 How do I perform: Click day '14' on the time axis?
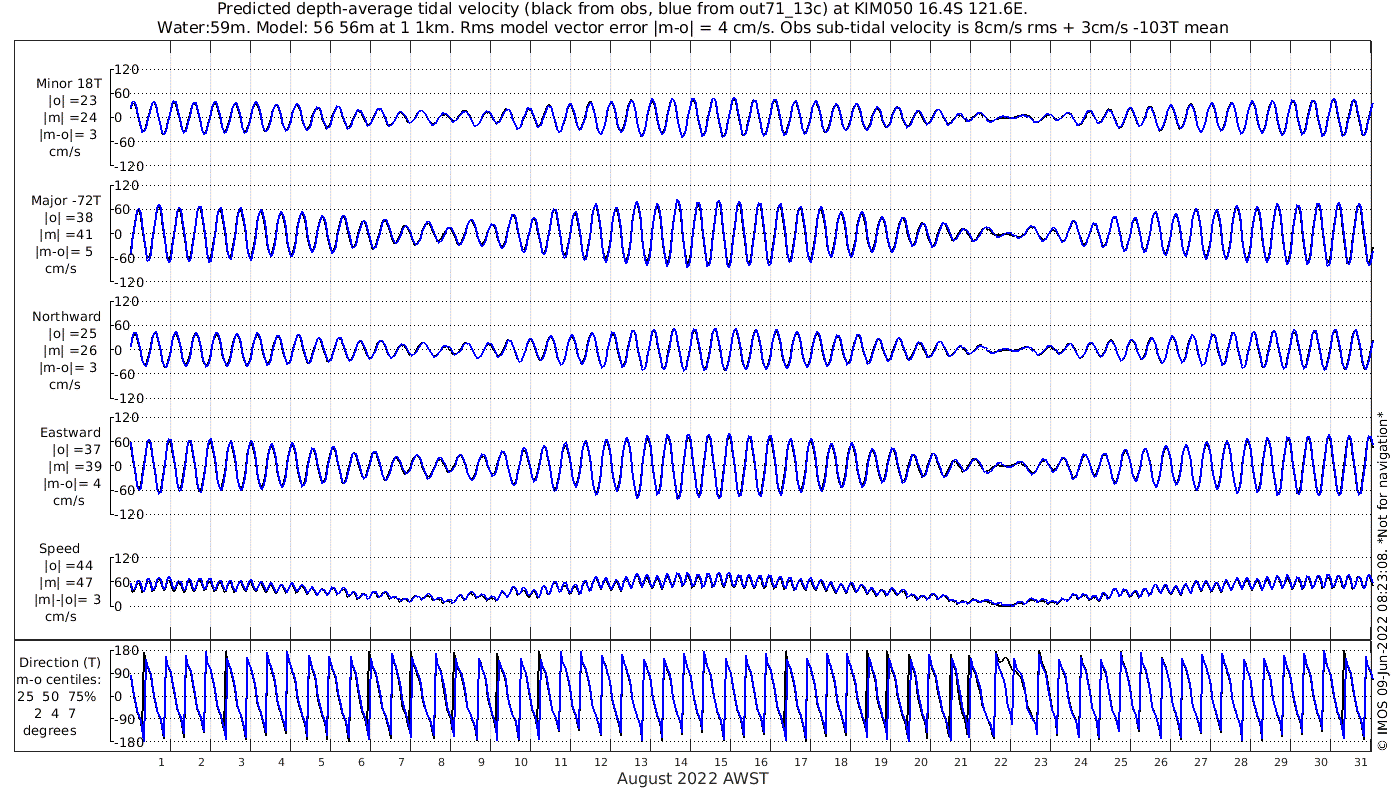(680, 762)
